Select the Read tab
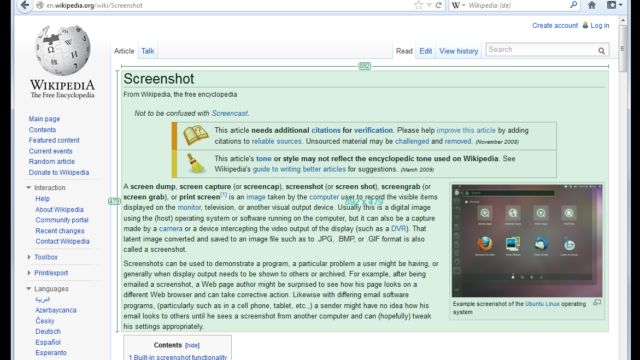640x360 pixels. [404, 51]
